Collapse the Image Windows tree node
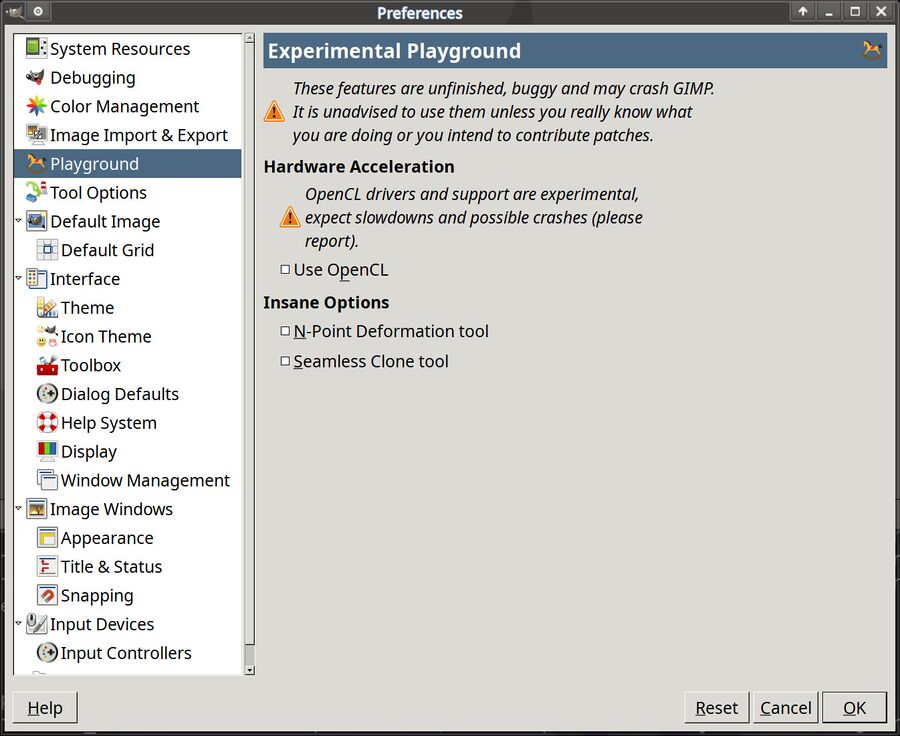The width and height of the screenshot is (900, 736). pos(18,508)
